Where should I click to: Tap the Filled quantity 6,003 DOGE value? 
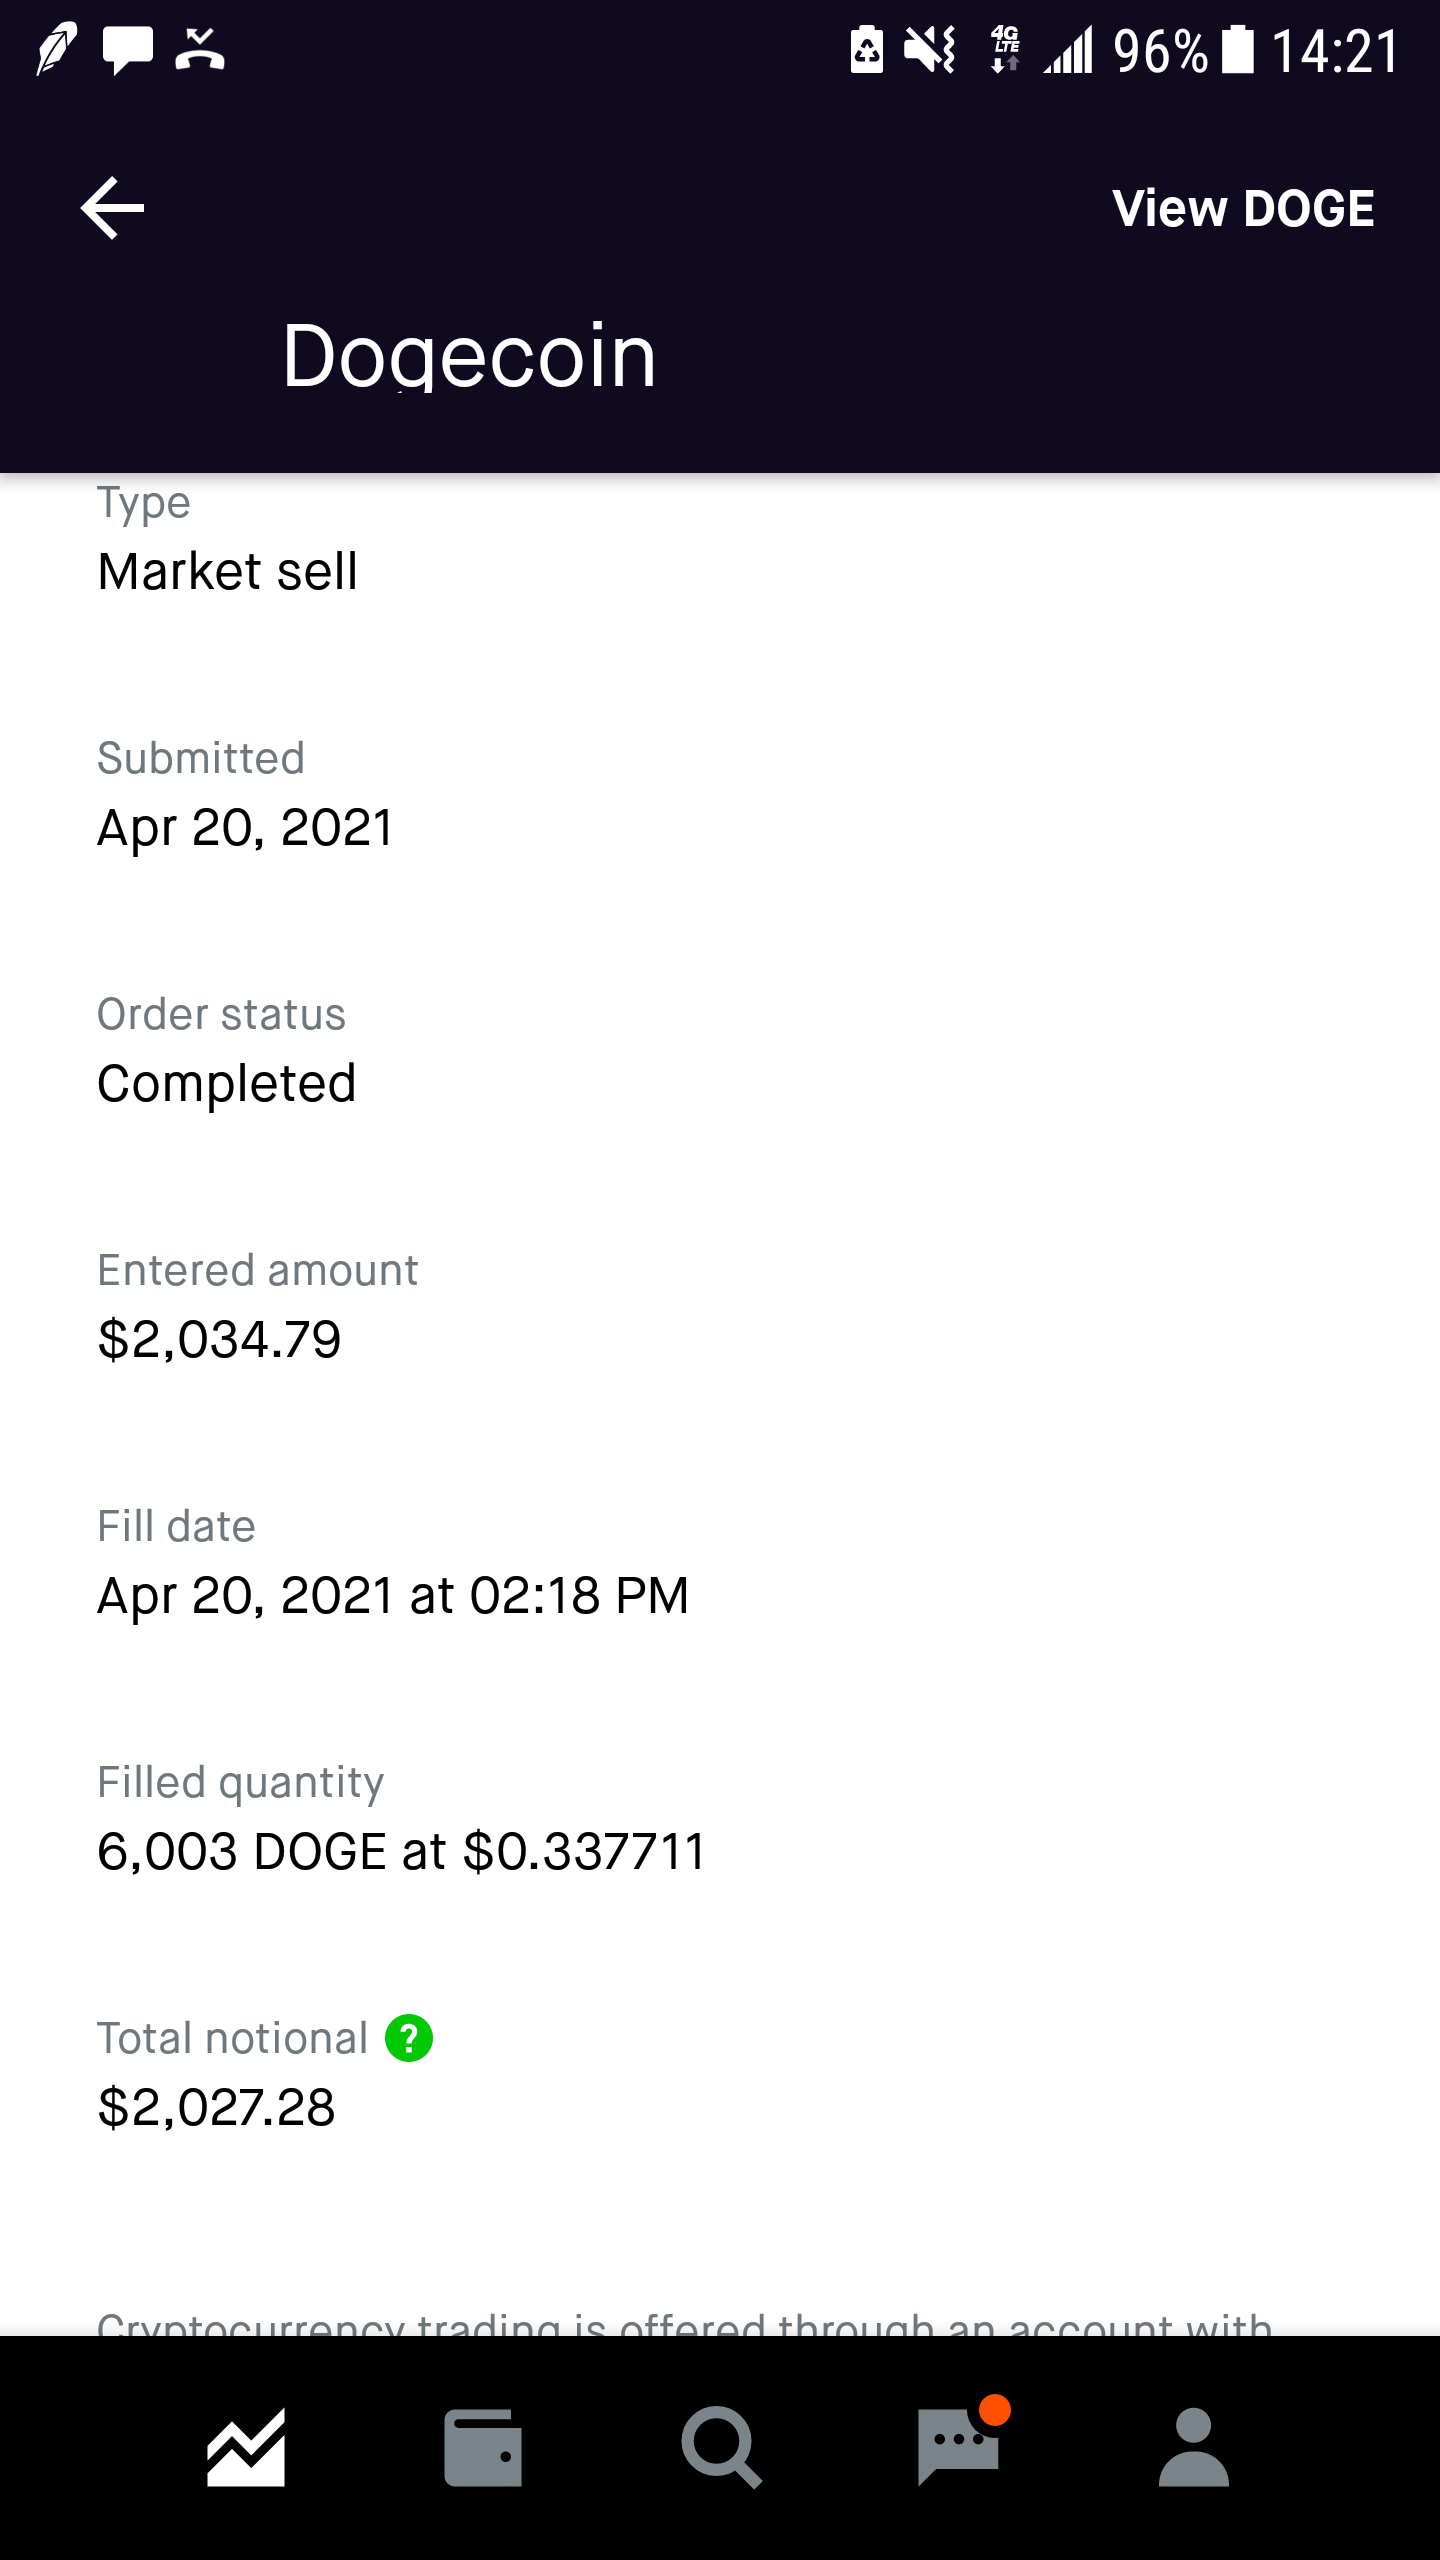point(402,1852)
